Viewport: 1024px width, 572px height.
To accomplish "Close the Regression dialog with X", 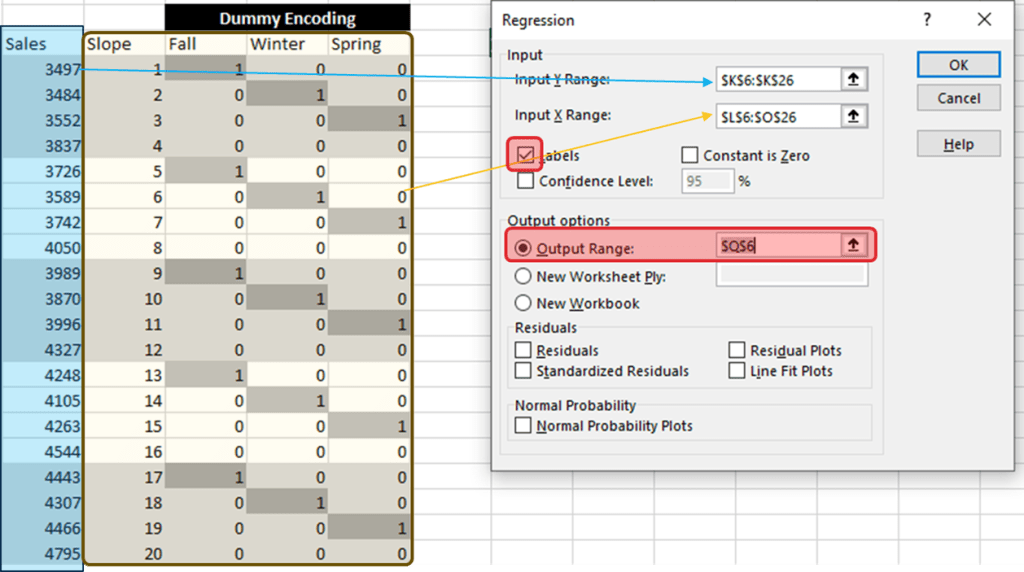I will 985,20.
